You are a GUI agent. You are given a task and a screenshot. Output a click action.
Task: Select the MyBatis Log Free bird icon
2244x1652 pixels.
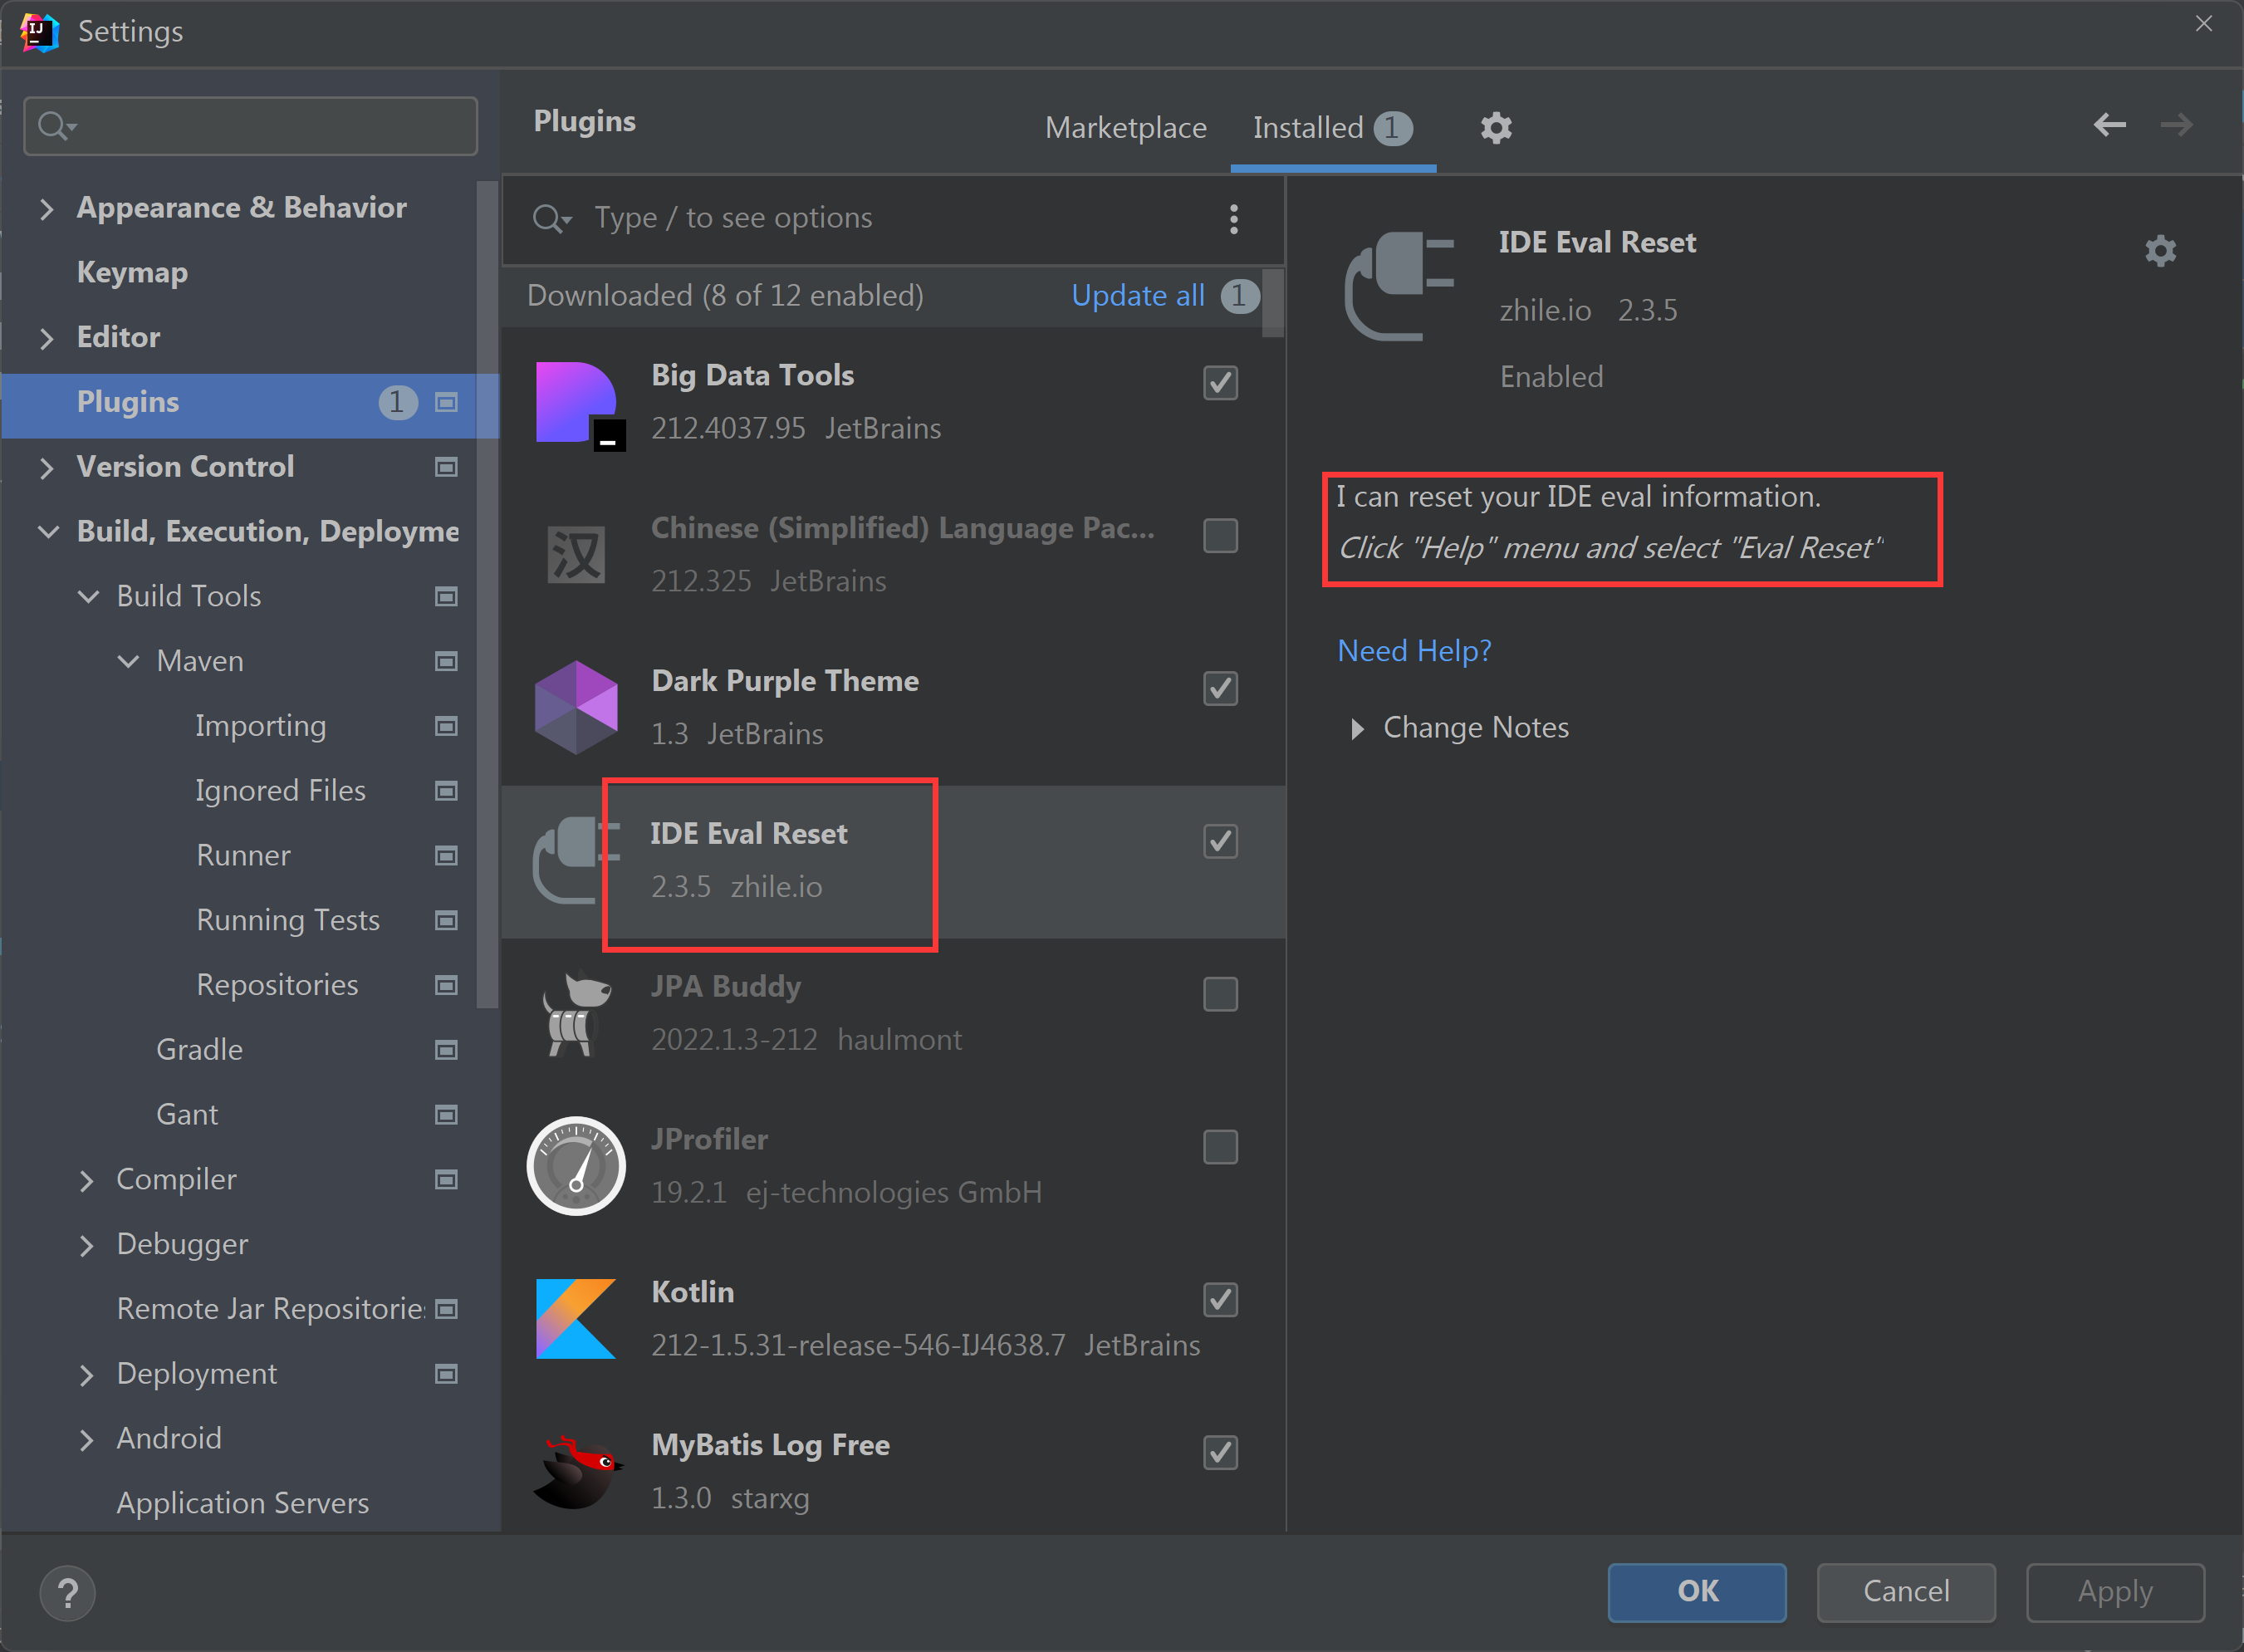coord(575,1471)
